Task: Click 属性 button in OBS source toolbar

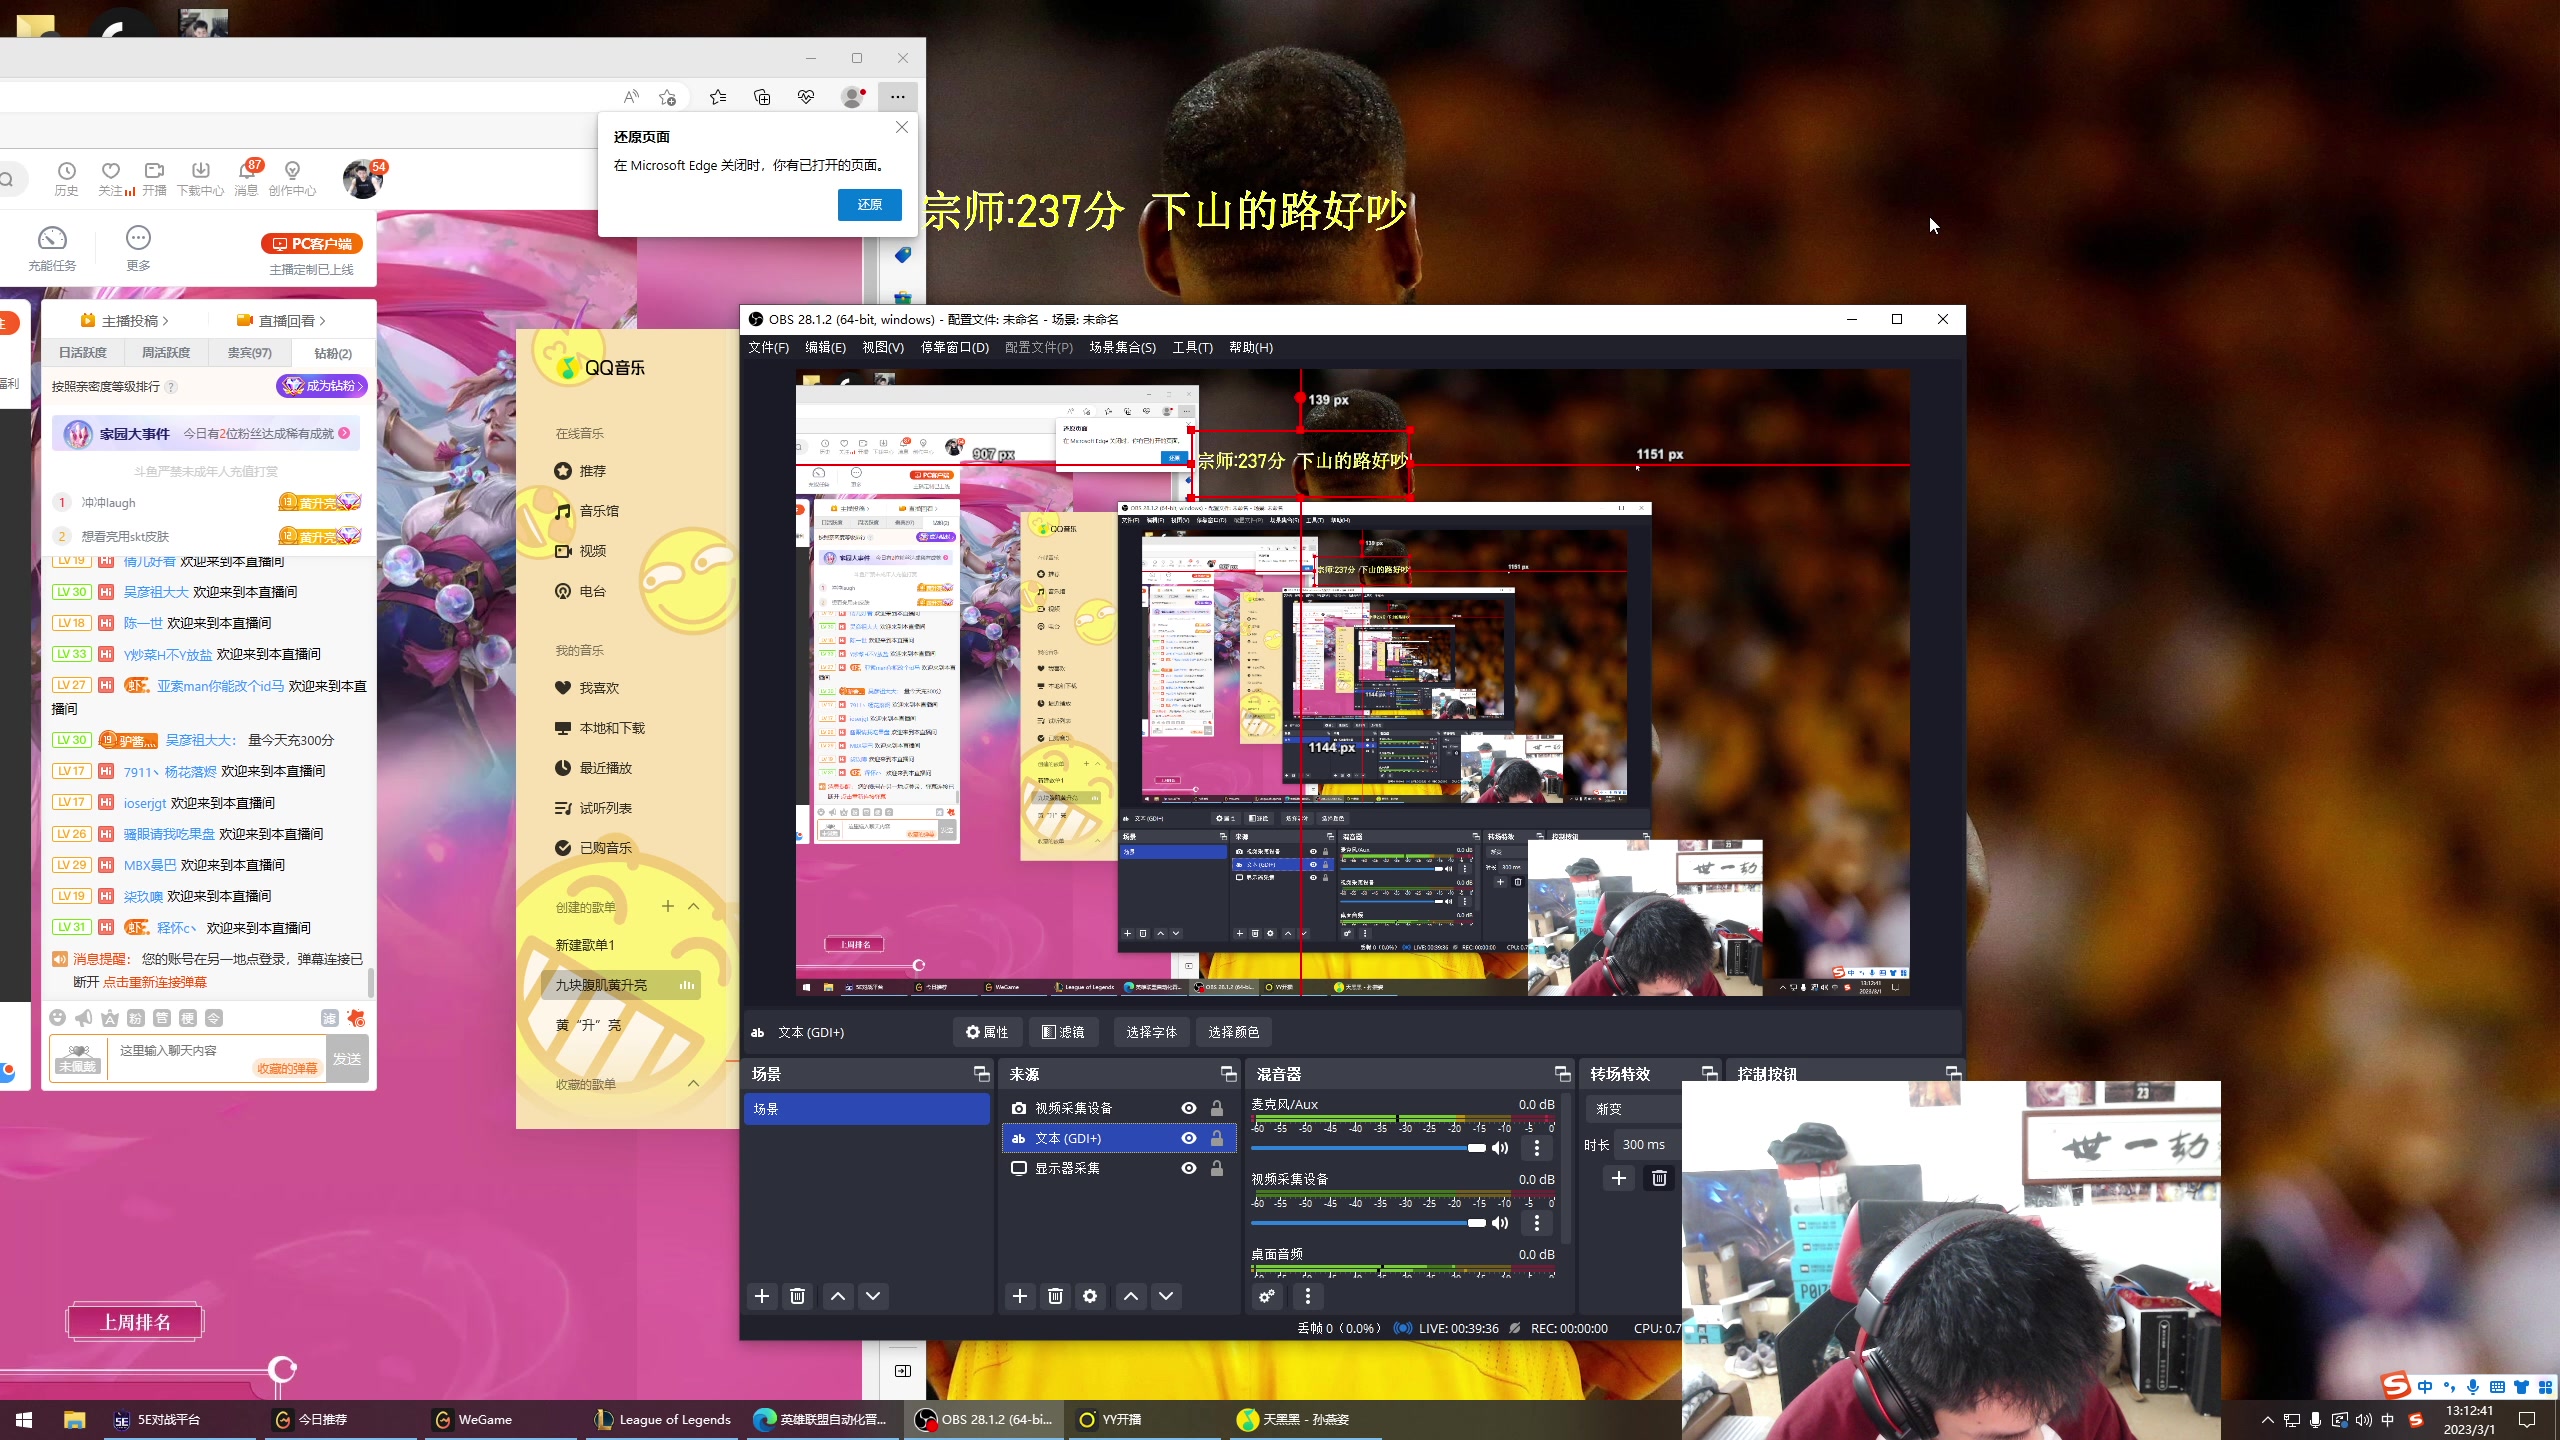Action: (x=987, y=1032)
